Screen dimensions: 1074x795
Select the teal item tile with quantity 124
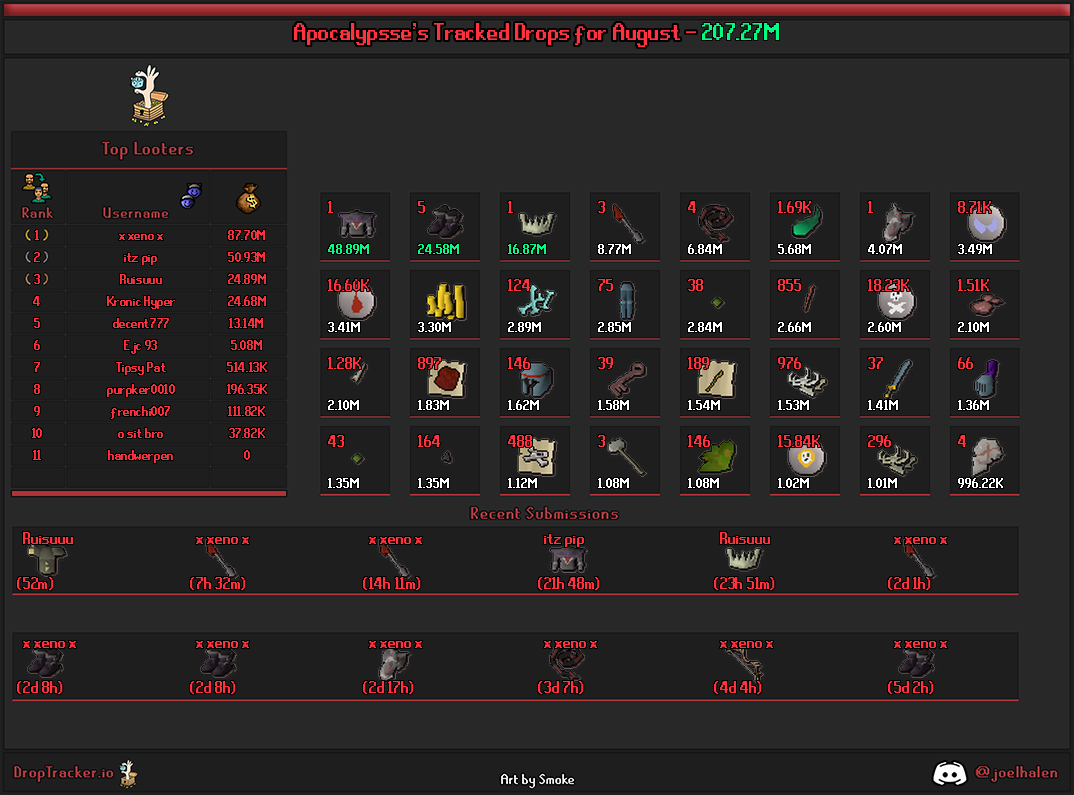point(534,305)
